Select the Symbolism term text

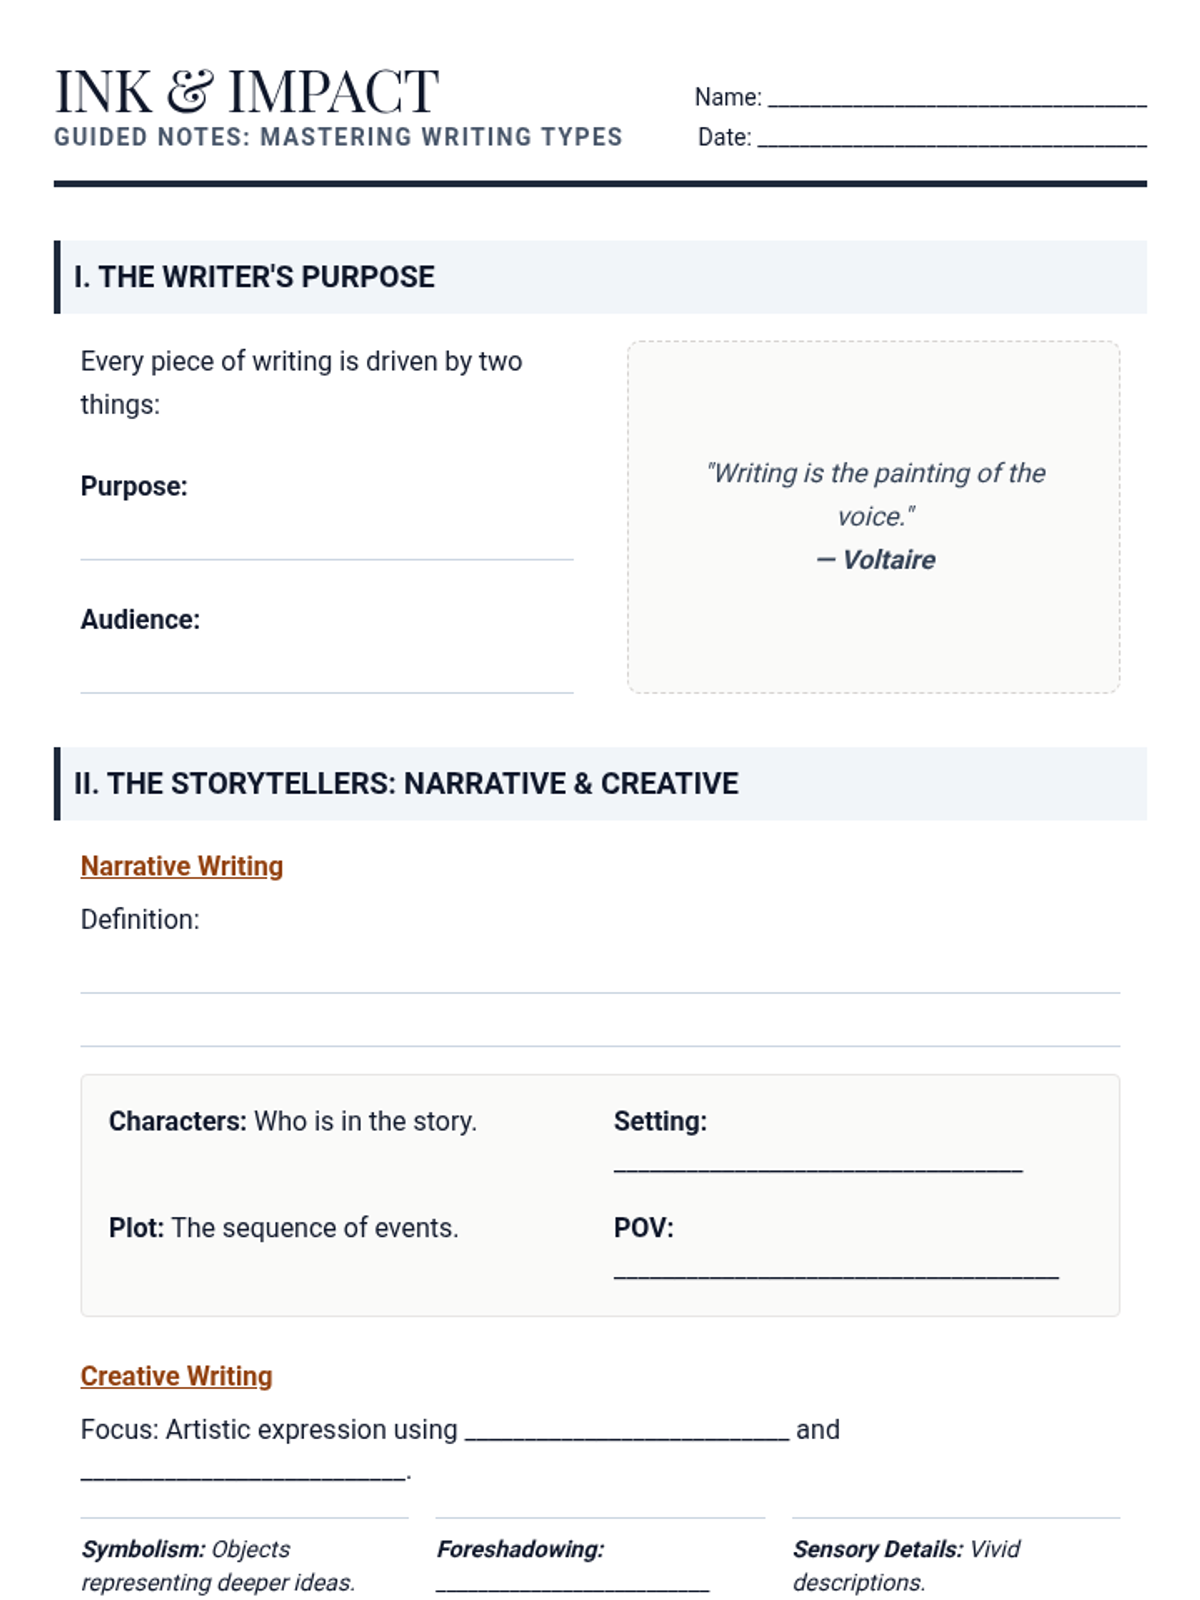[143, 1549]
